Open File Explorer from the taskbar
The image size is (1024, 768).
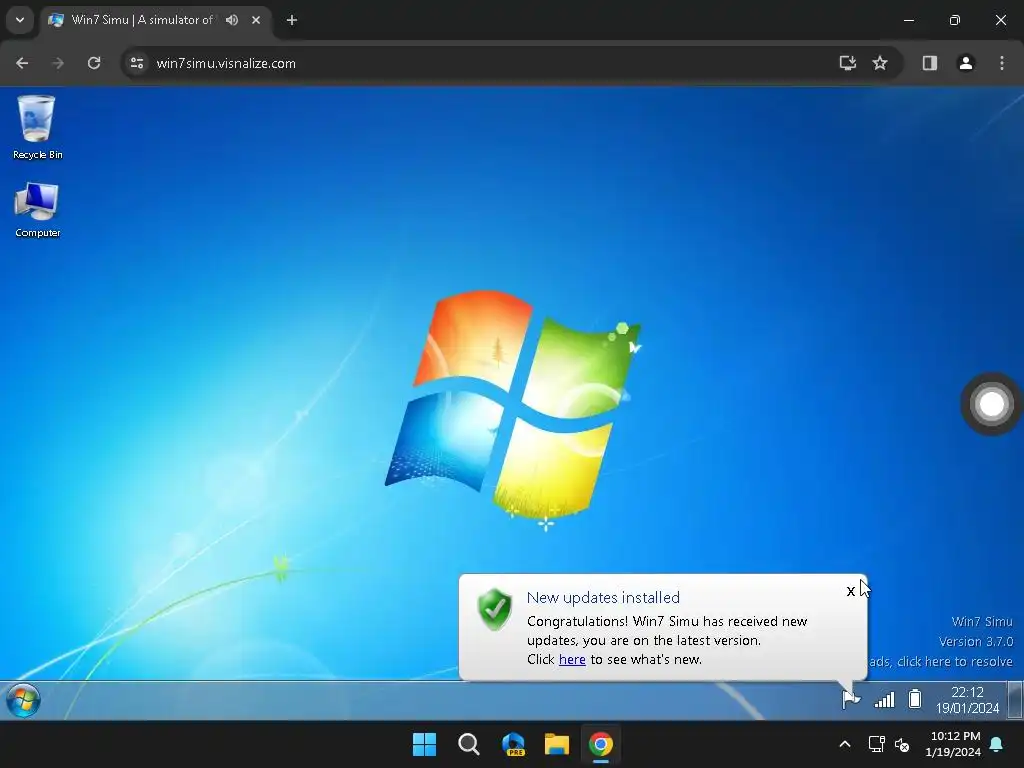557,744
